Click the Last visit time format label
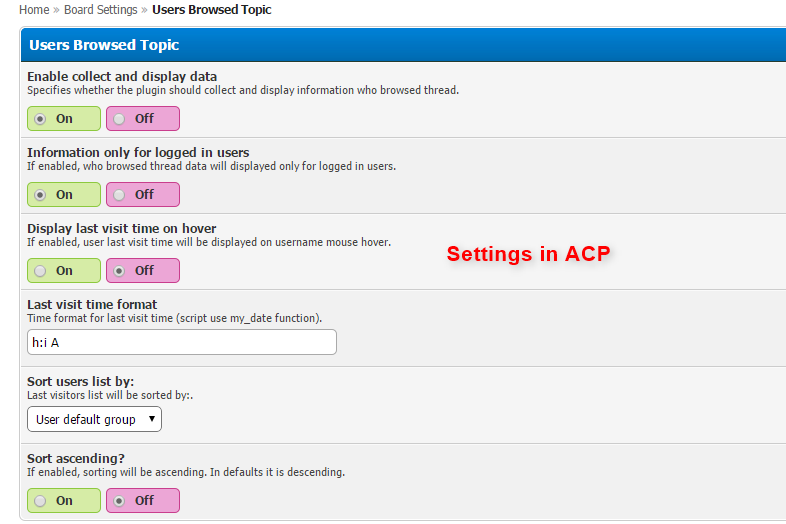This screenshot has width=786, height=524. coord(92,304)
